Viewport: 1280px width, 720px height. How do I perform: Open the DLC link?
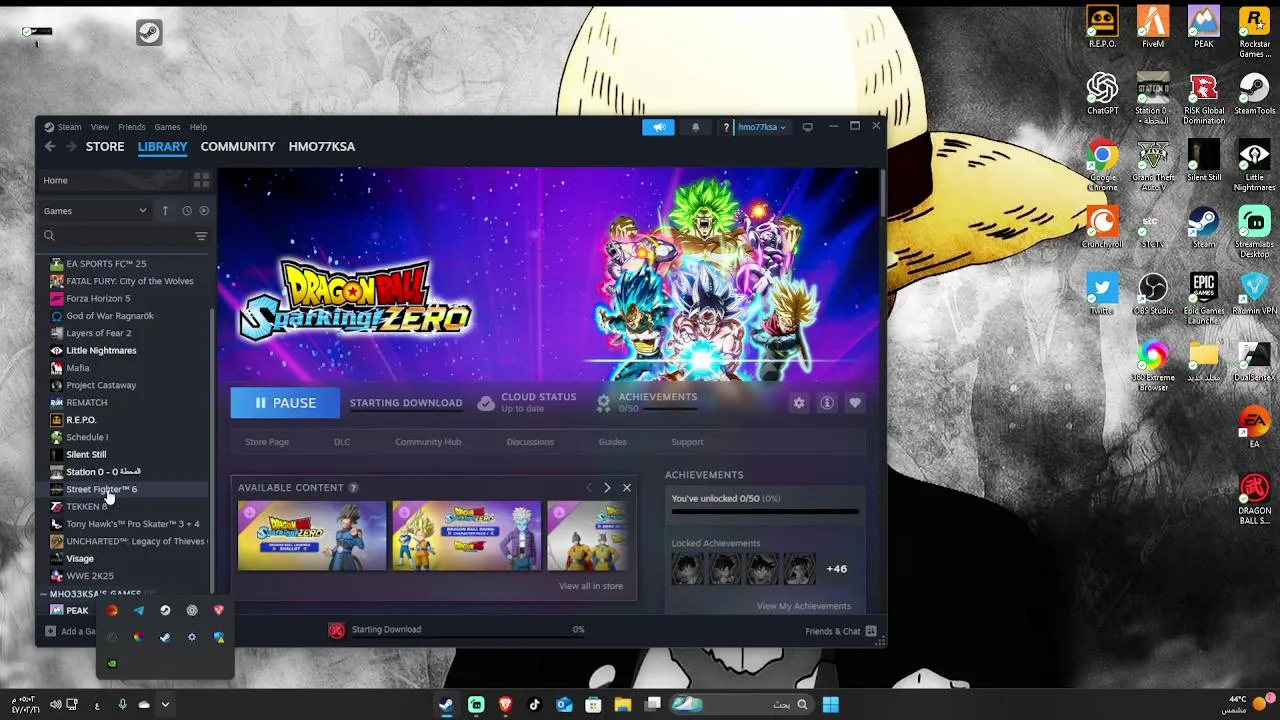point(342,442)
